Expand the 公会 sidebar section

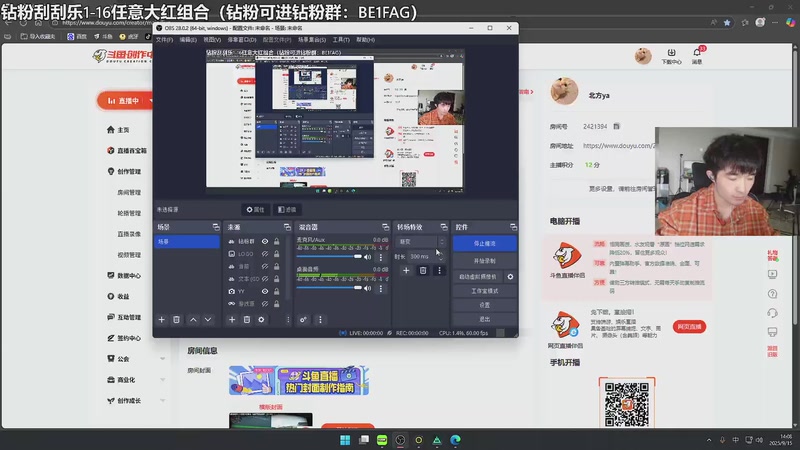click(x=163, y=359)
